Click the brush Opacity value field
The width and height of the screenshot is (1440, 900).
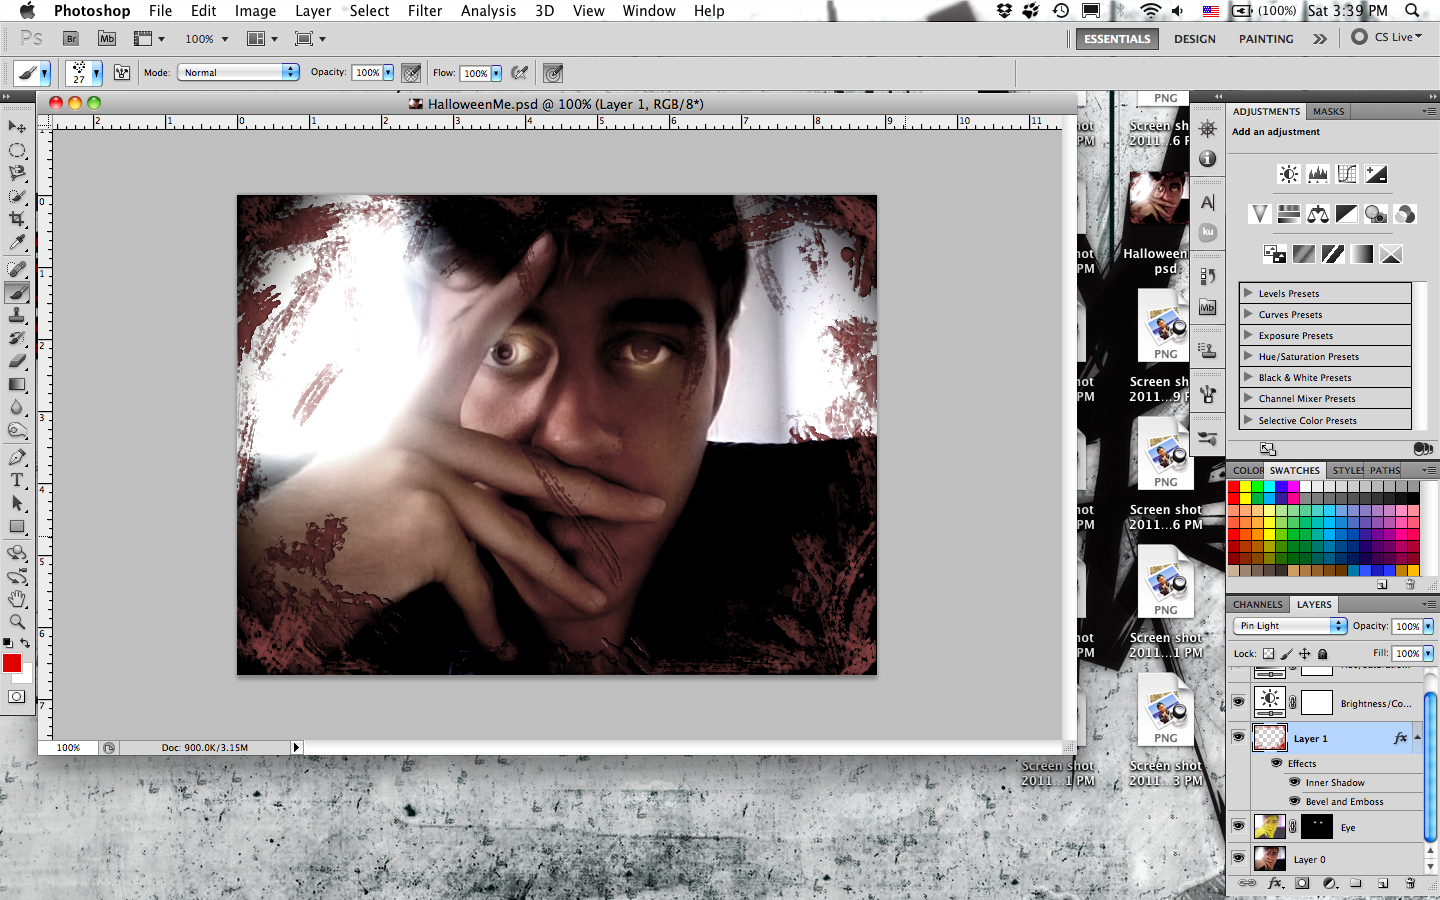367,72
